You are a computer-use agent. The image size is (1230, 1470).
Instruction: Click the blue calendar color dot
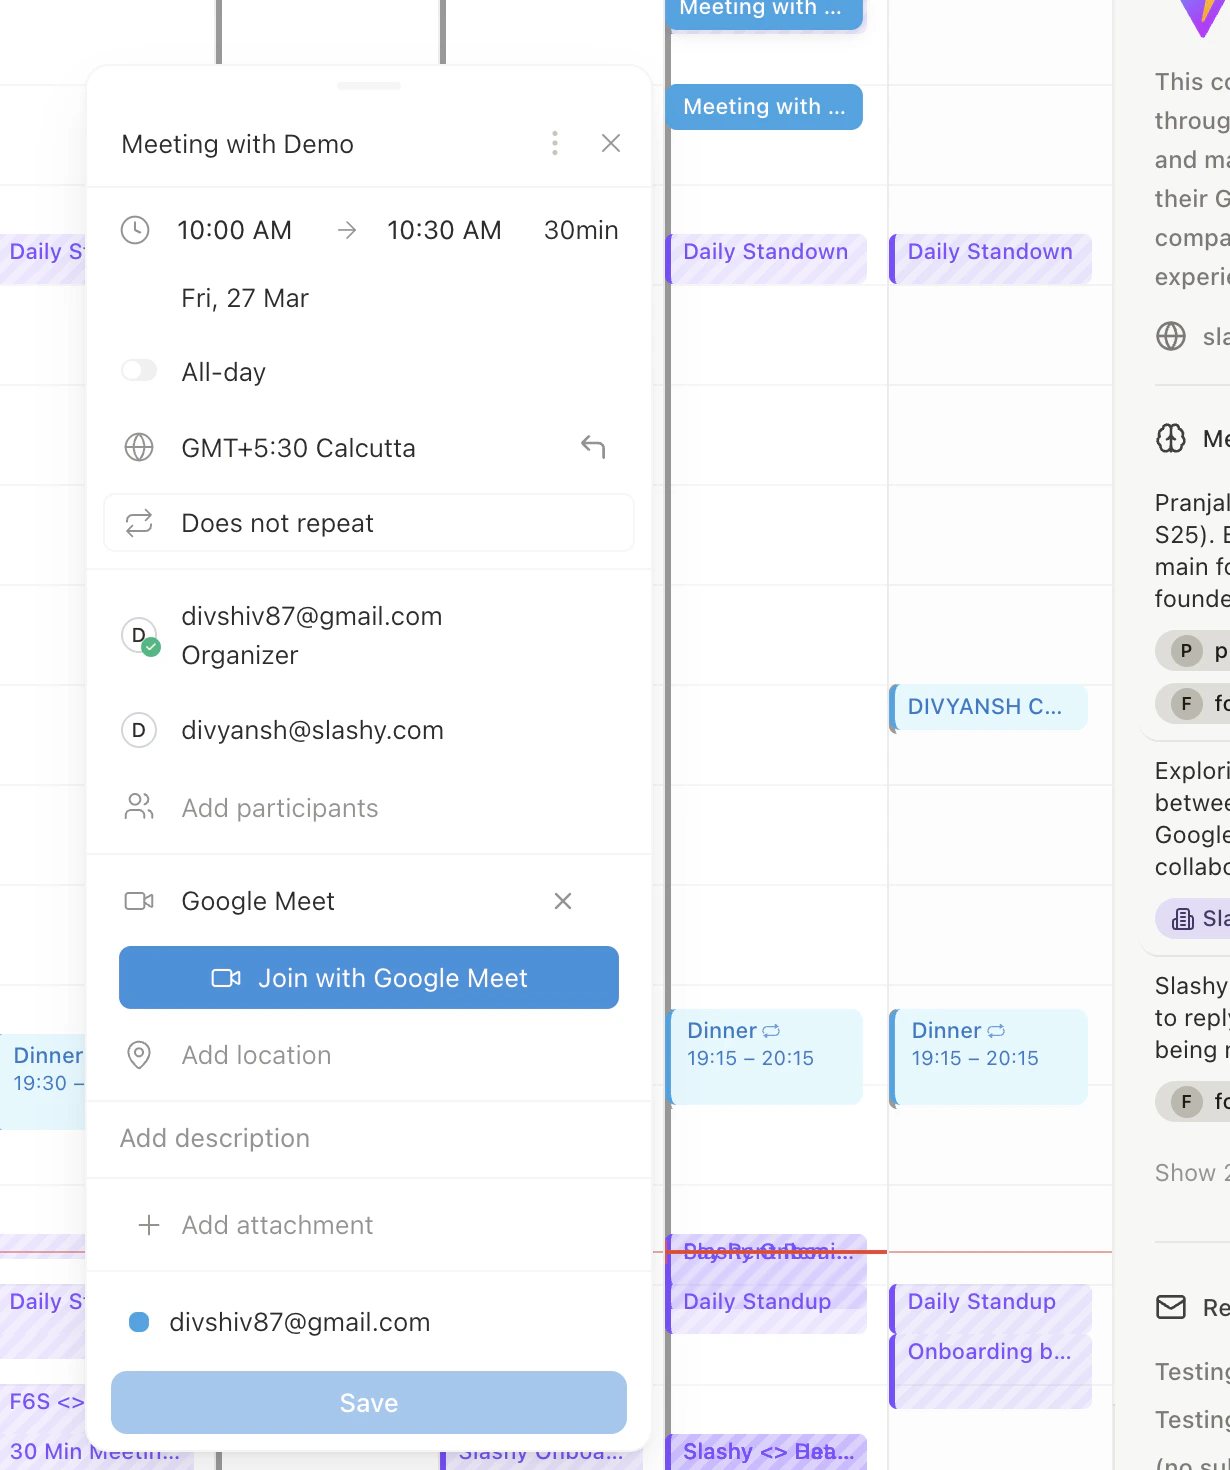[x=138, y=1321]
